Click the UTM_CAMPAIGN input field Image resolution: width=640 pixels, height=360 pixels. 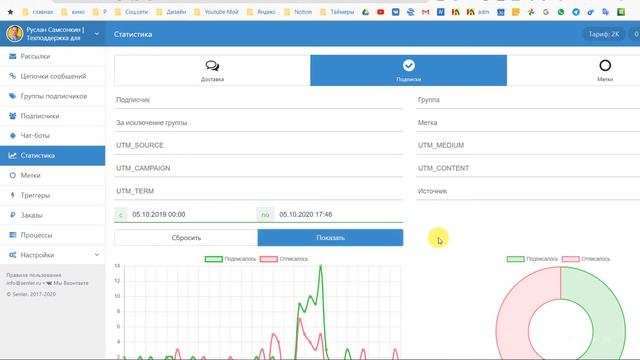[x=259, y=168]
